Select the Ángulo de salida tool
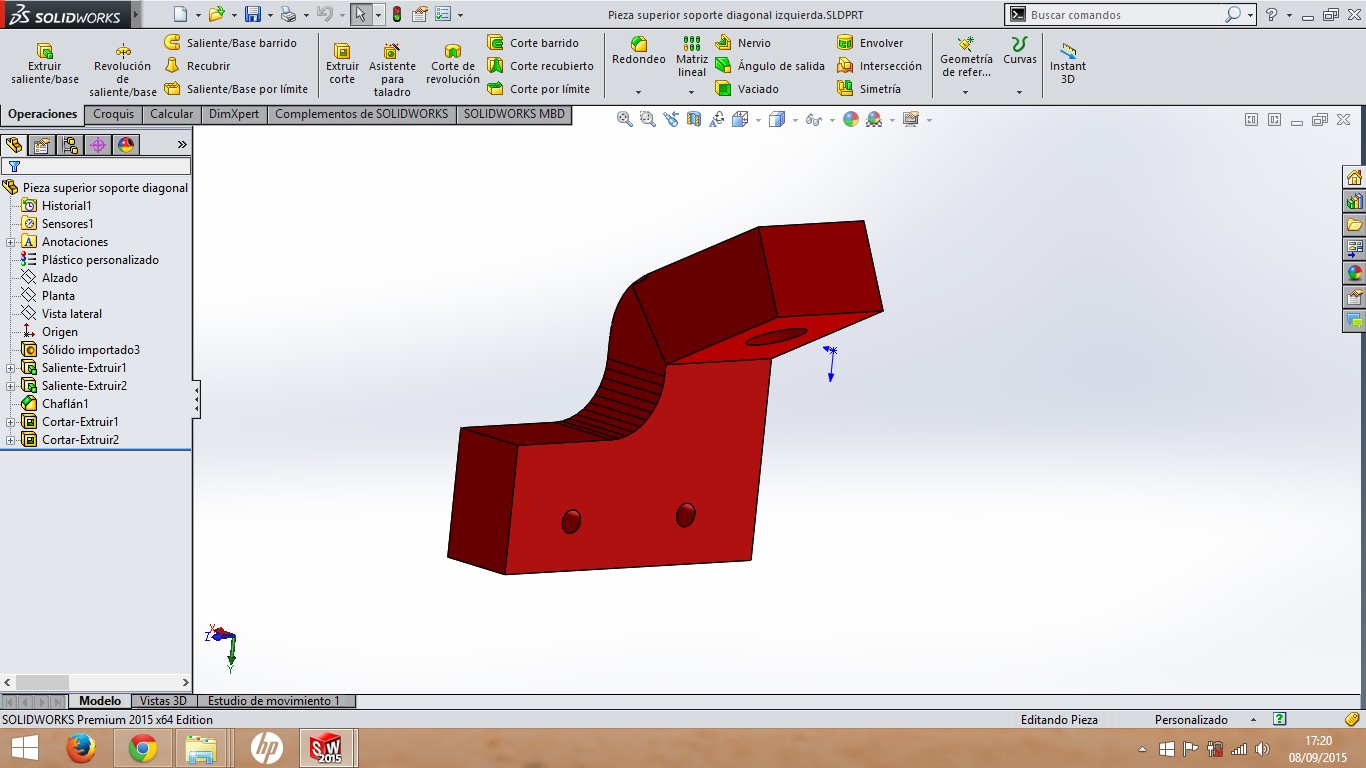Screen dimensions: 1366x768 pos(770,66)
